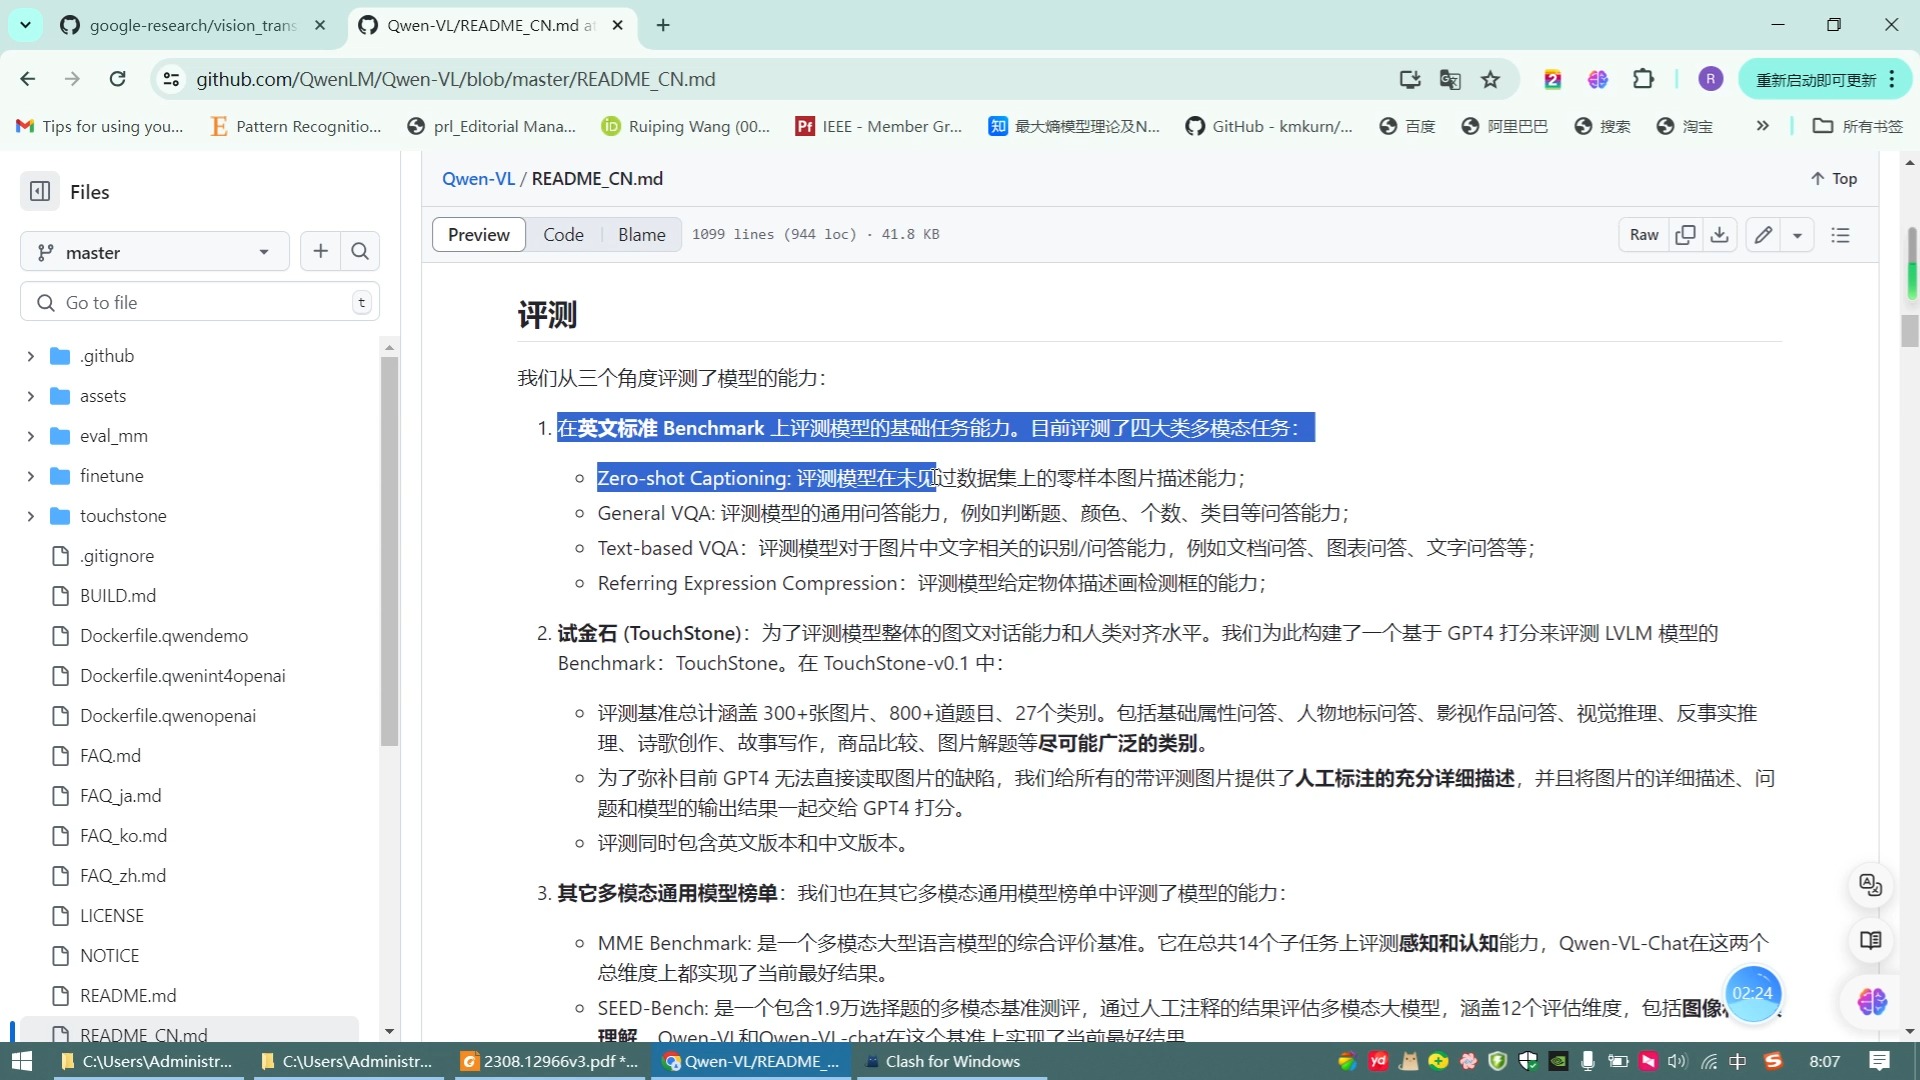Viewport: 1920px width, 1080px height.
Task: Open Clash for Windows taskbar item
Action: (x=950, y=1061)
